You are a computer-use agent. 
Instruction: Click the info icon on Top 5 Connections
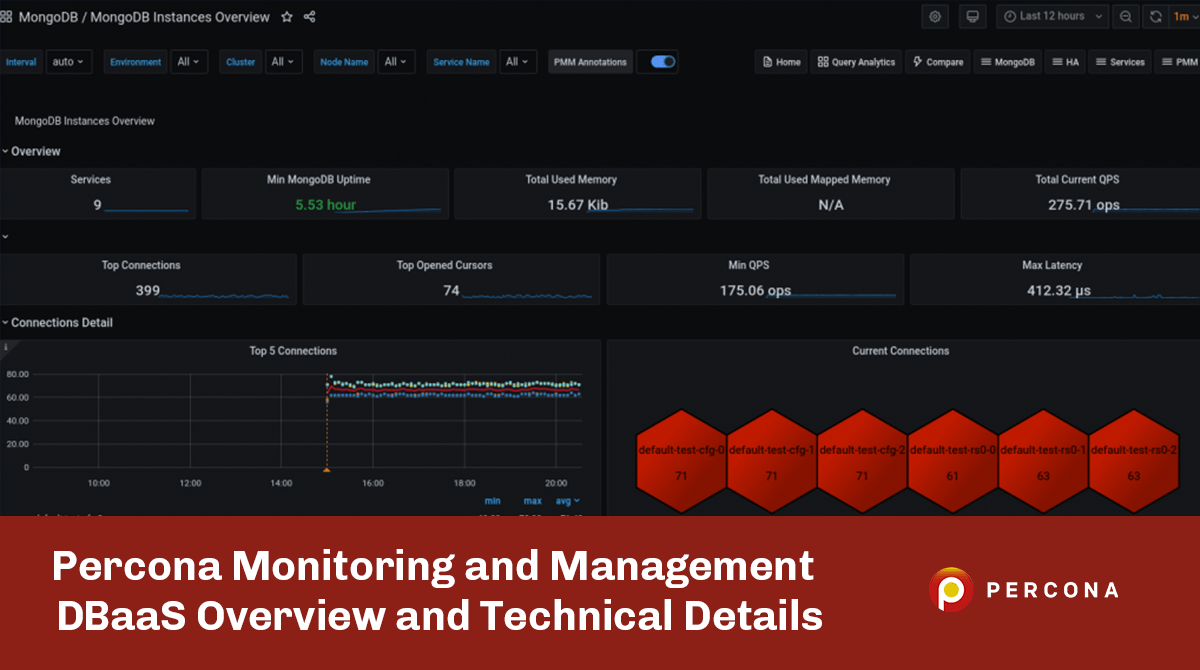tap(5, 347)
